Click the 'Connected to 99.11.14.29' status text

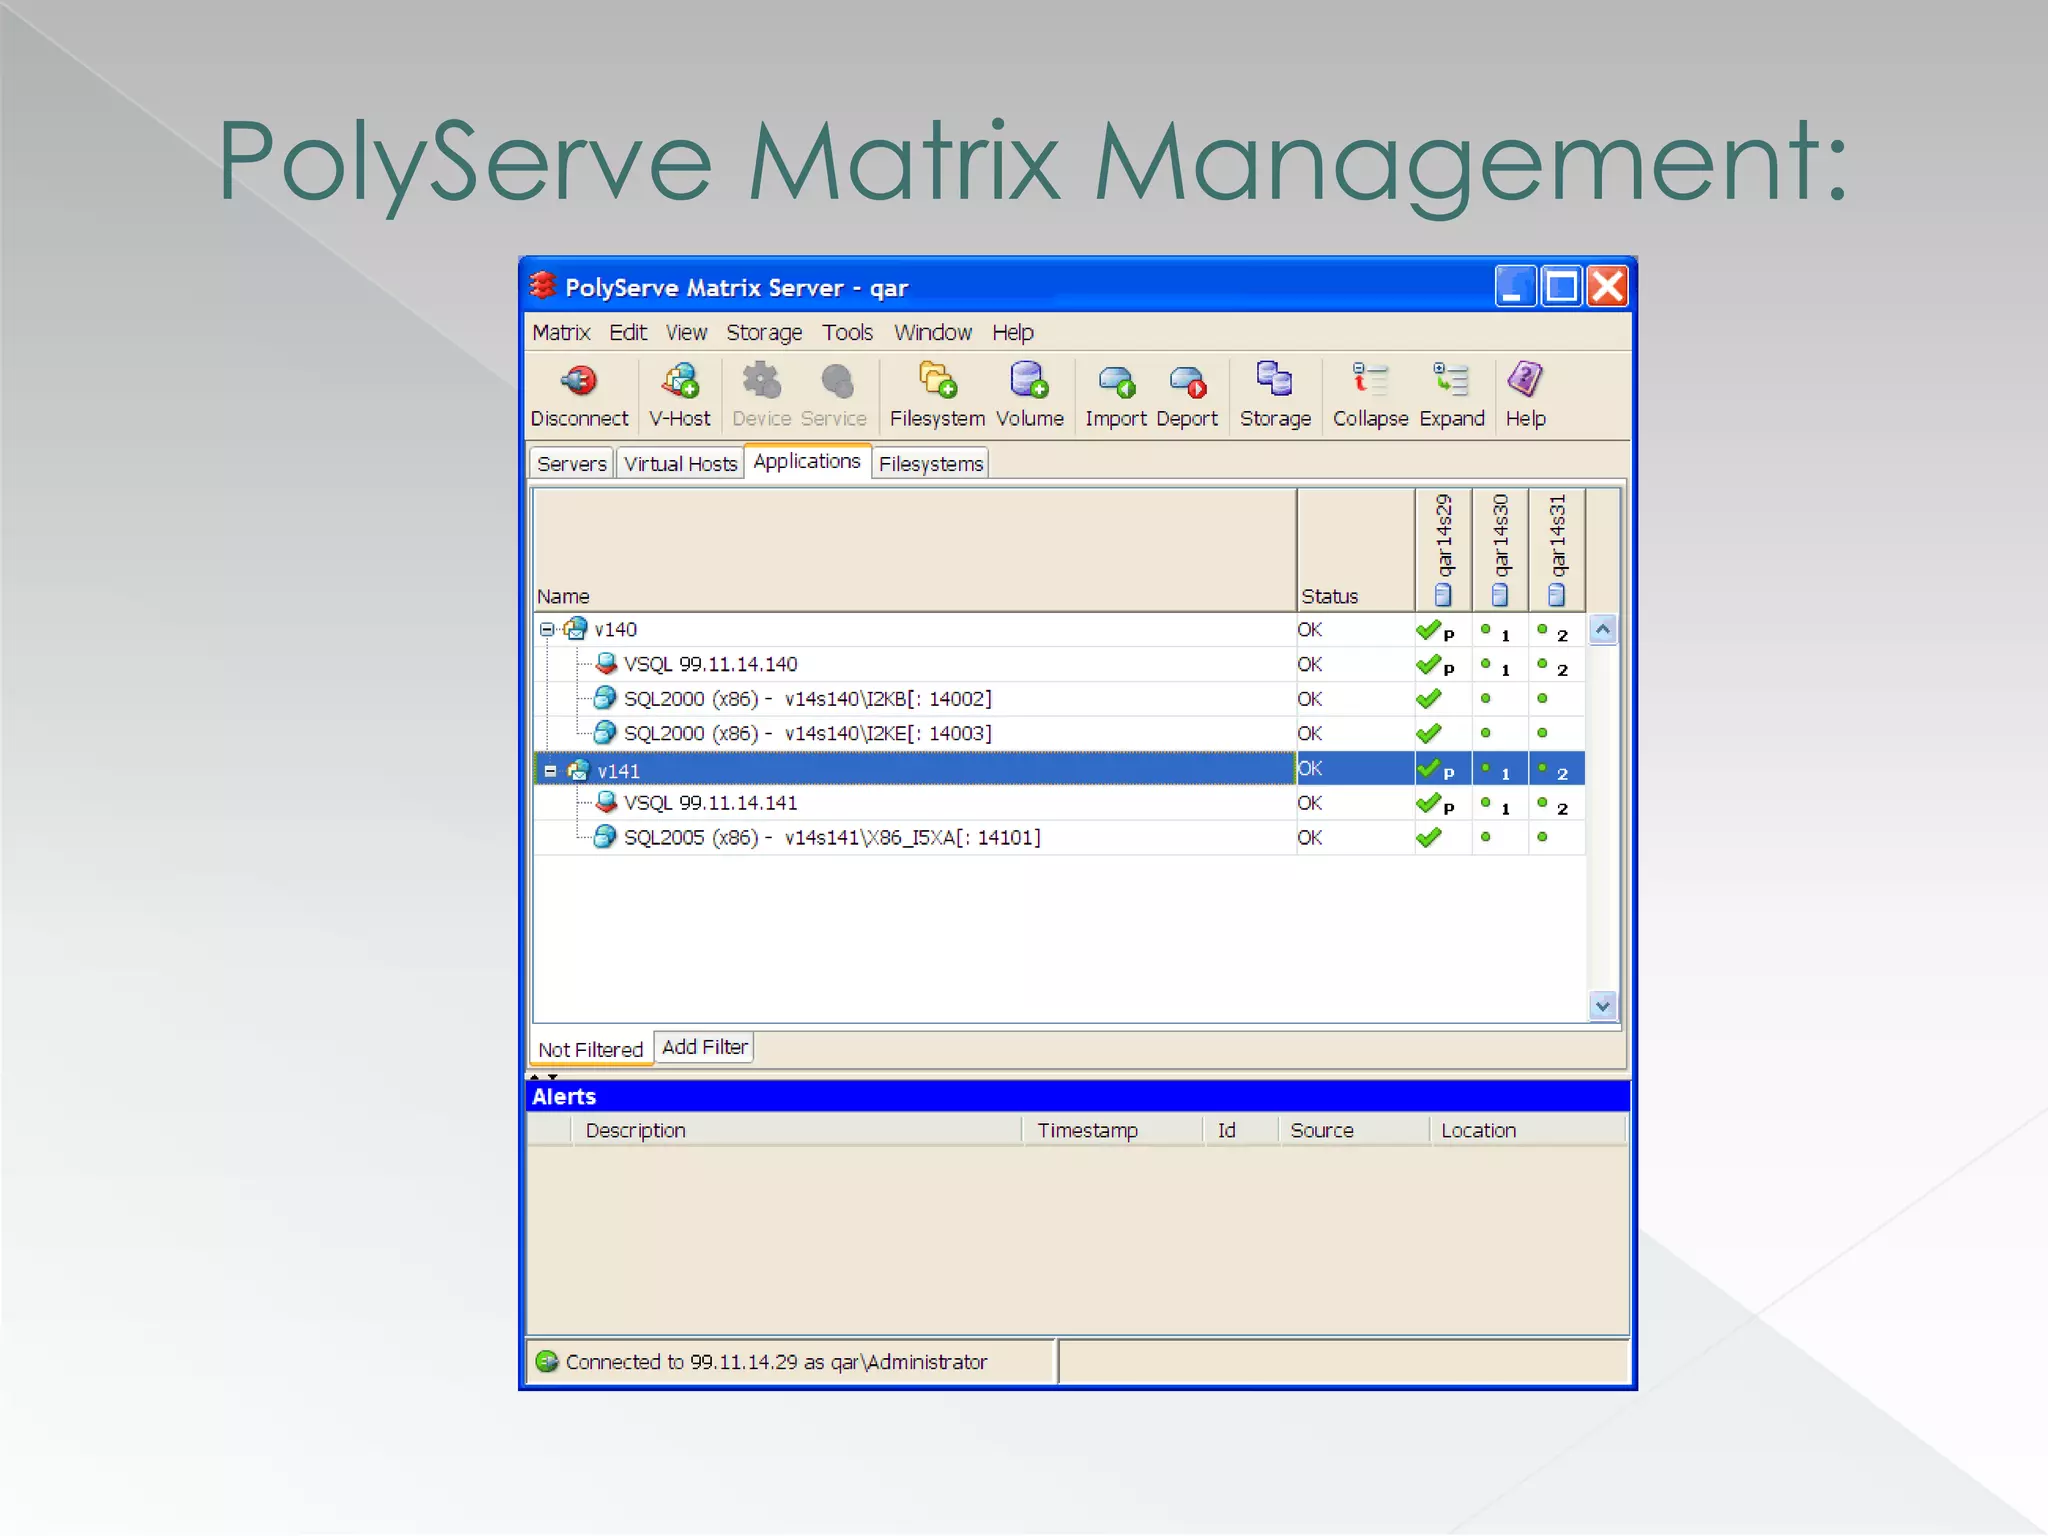click(776, 1362)
